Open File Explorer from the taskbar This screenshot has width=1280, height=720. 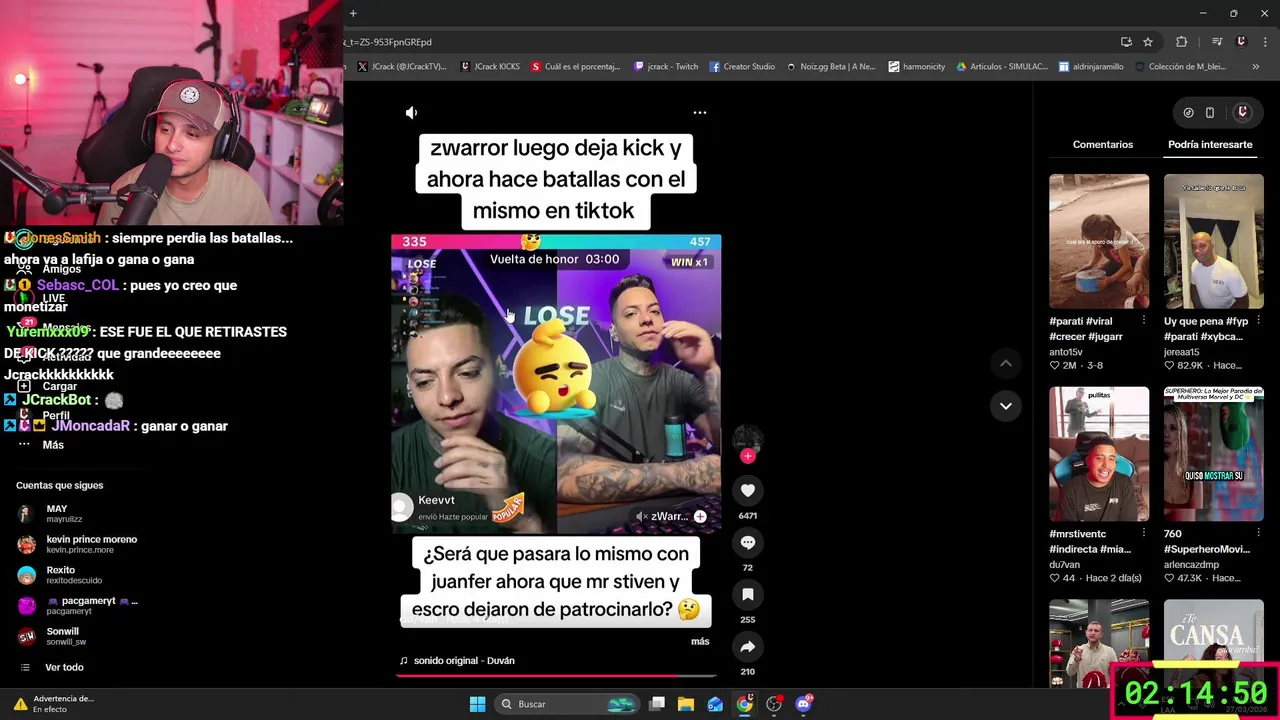686,704
